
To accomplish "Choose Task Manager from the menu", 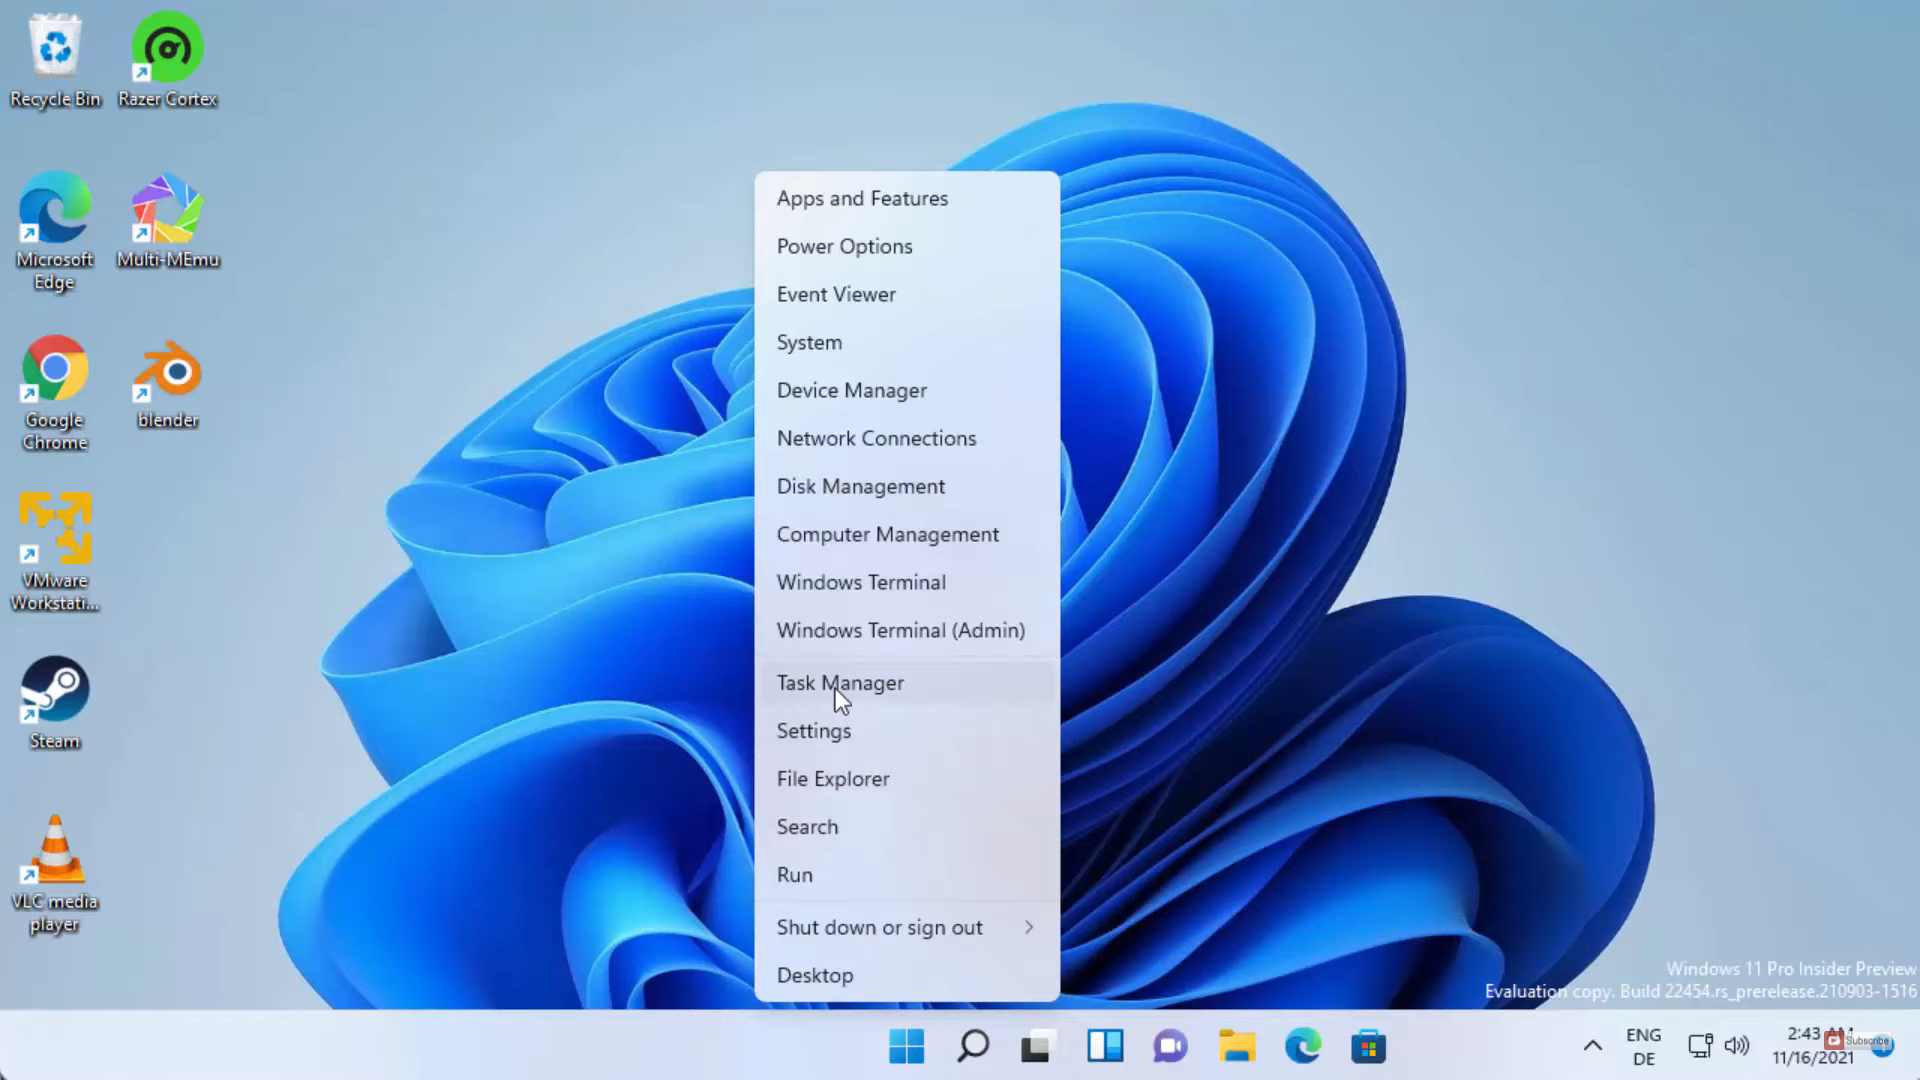I will point(840,683).
